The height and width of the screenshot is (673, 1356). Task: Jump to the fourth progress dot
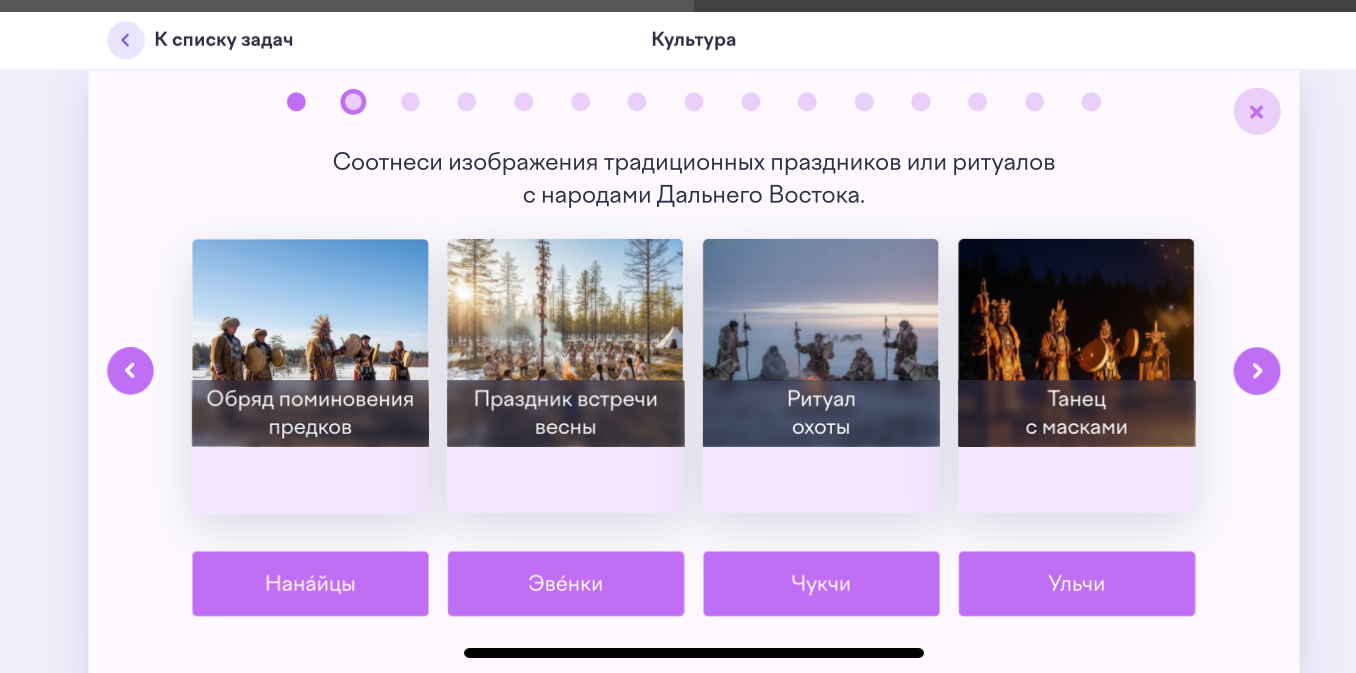coord(467,102)
